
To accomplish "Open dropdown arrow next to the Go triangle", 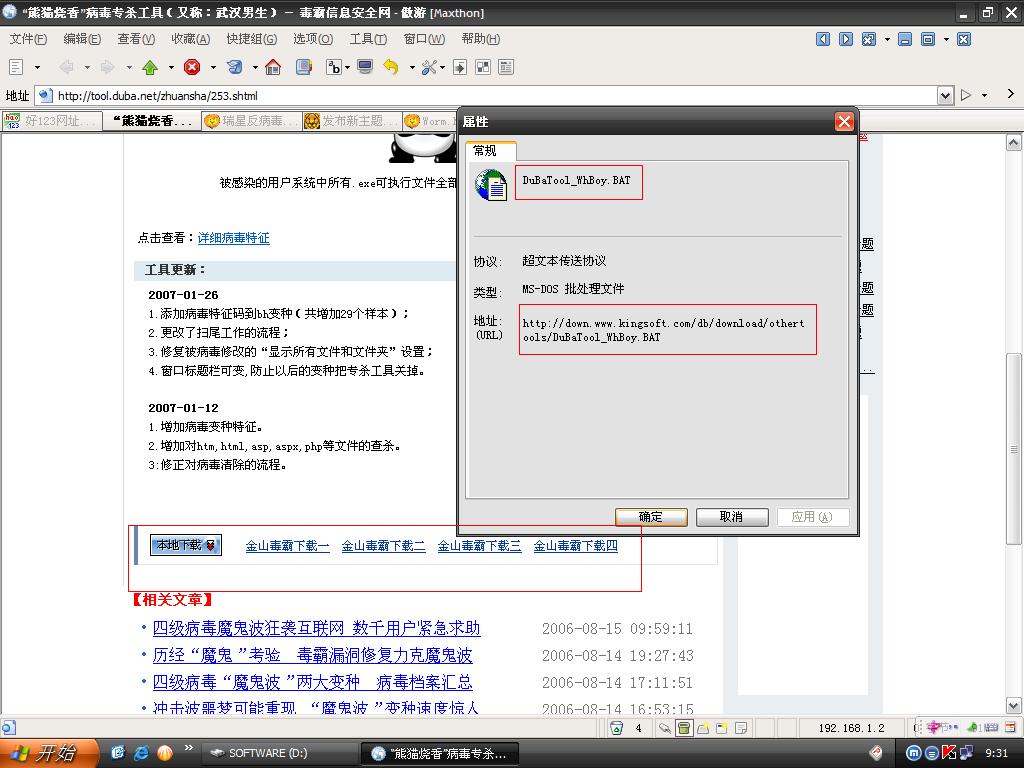I will 984,96.
